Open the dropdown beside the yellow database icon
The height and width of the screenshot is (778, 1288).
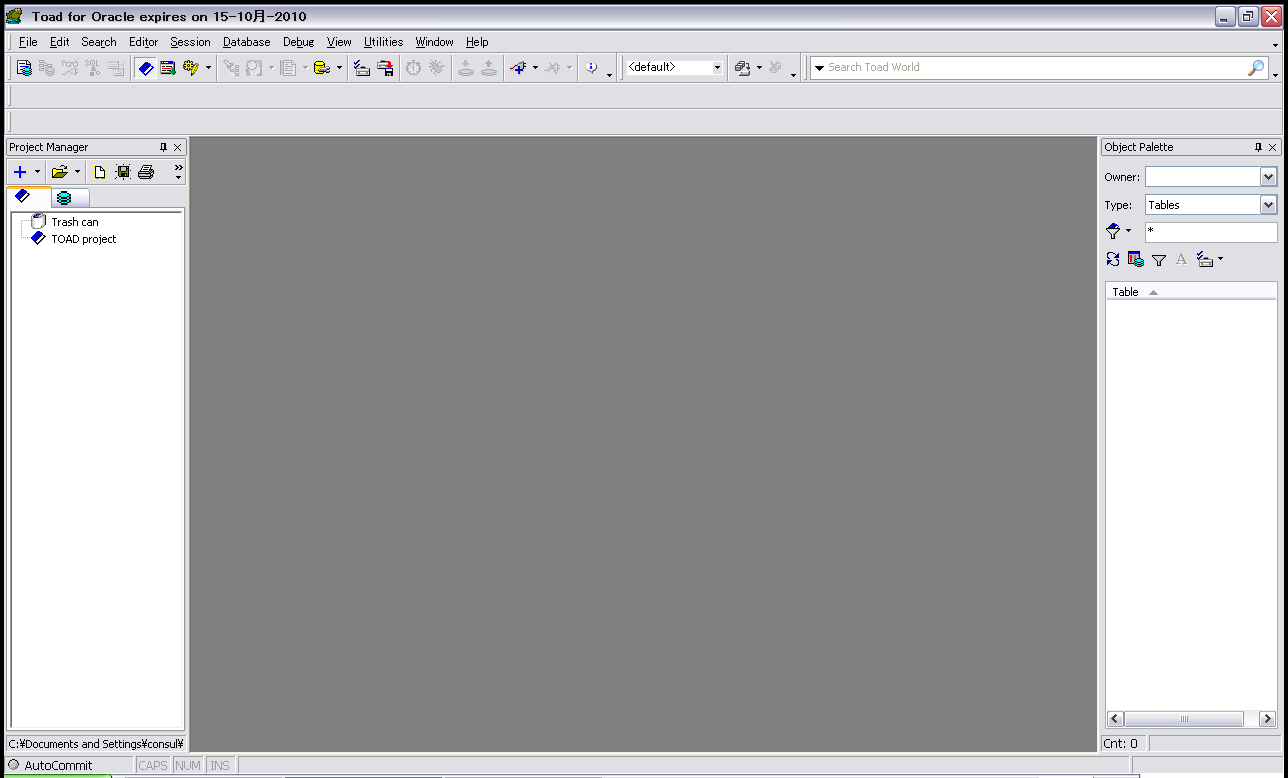tap(339, 68)
